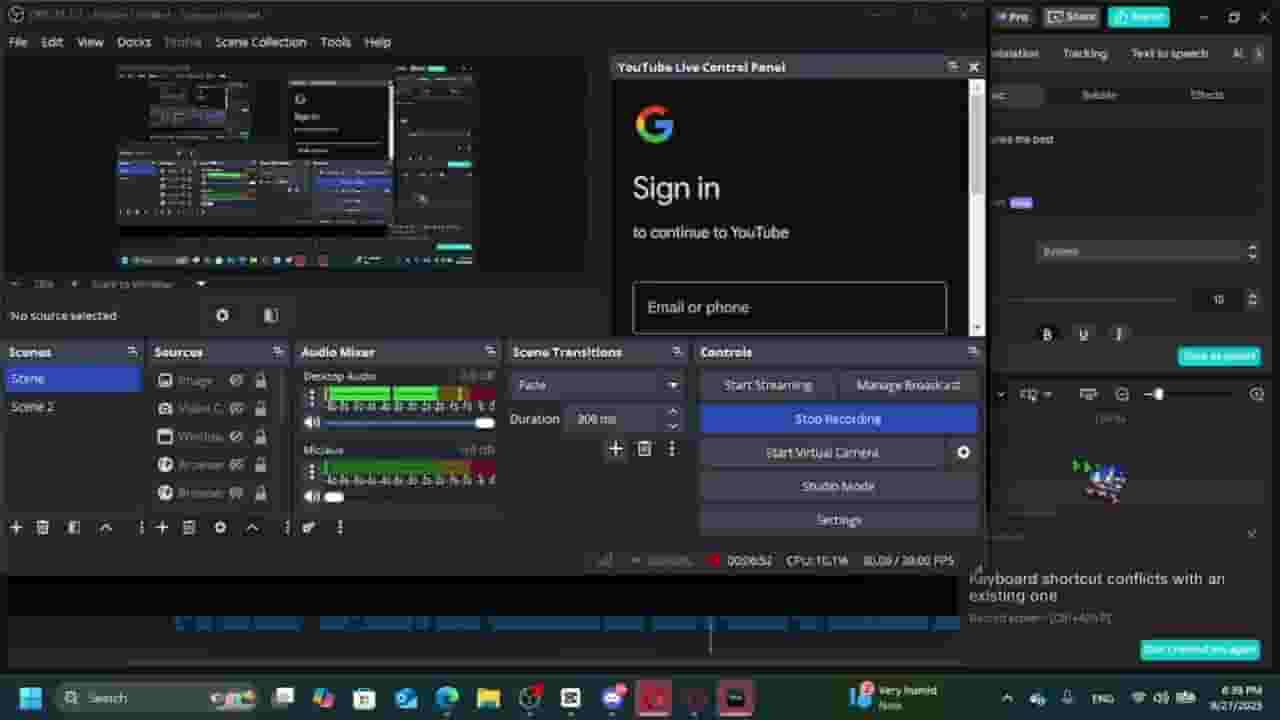Open File Explorer from the taskbar
Screen dimensions: 1280x720
(488, 698)
